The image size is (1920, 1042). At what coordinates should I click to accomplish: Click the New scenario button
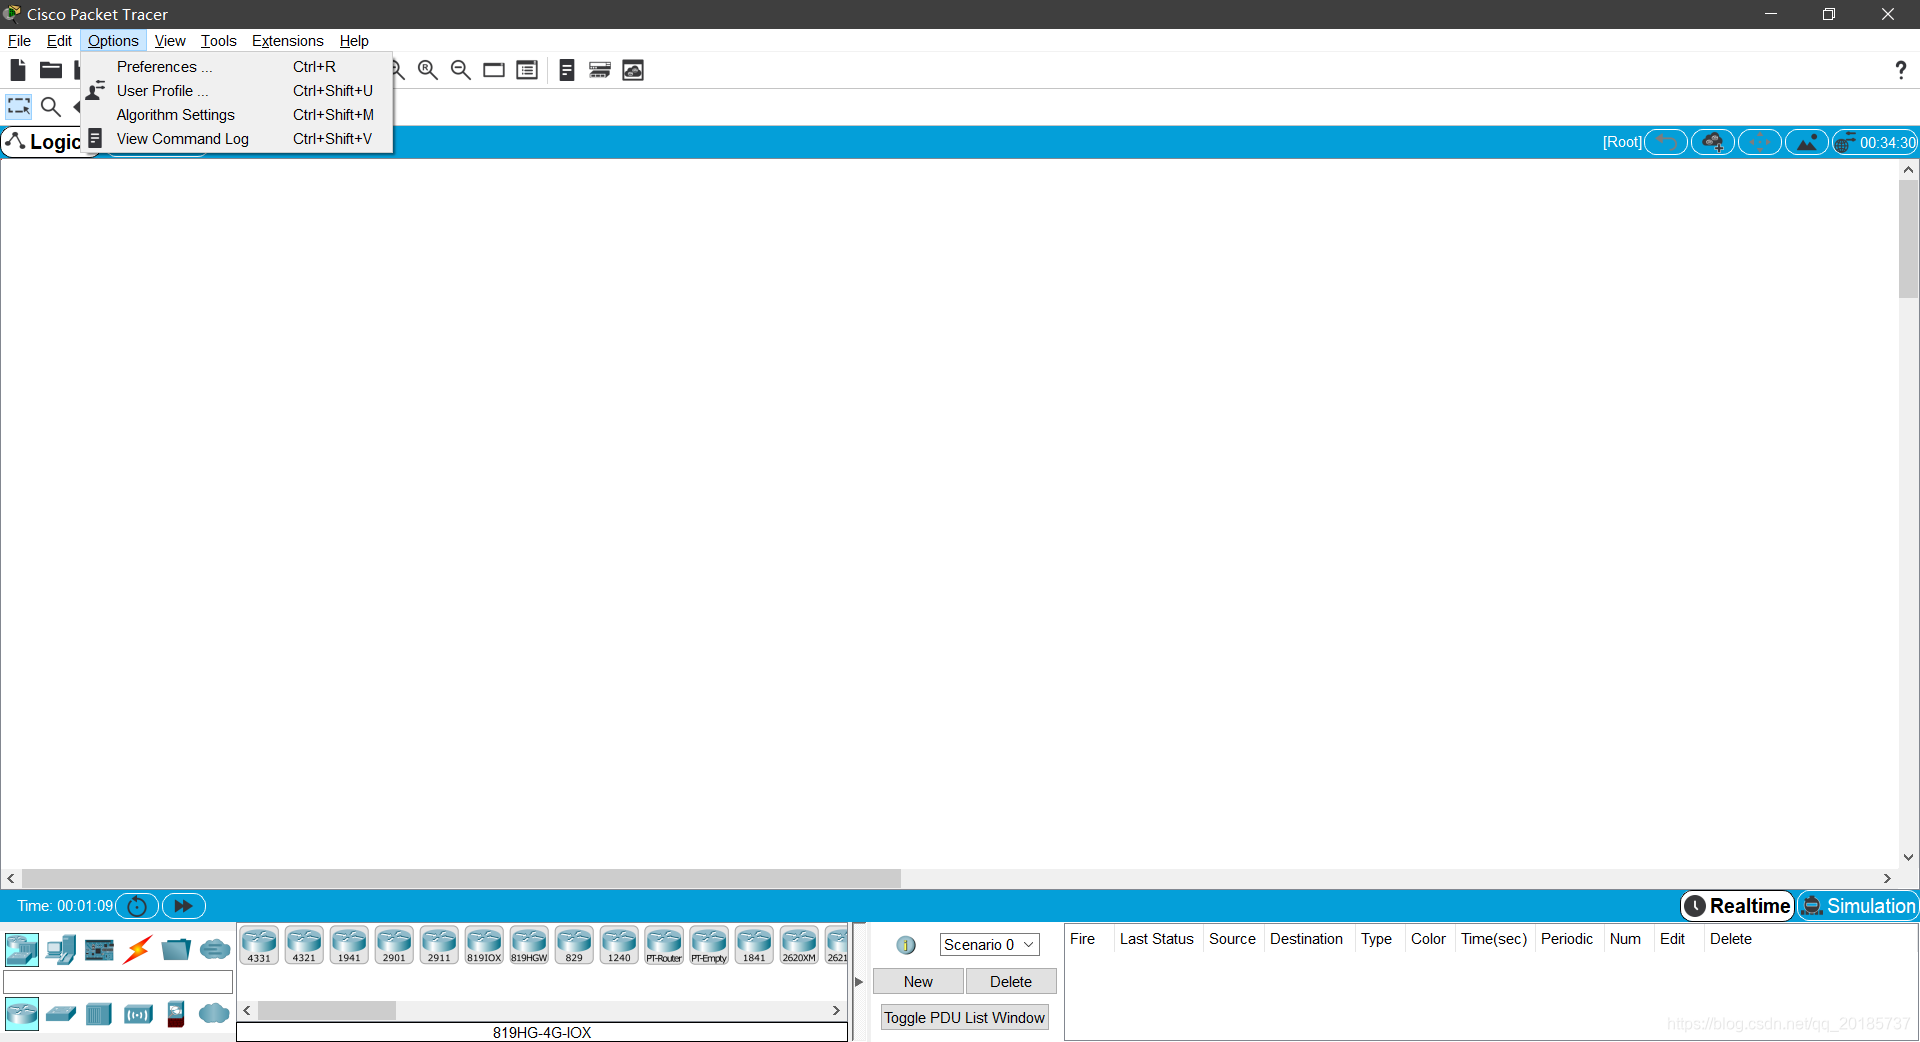(x=918, y=982)
